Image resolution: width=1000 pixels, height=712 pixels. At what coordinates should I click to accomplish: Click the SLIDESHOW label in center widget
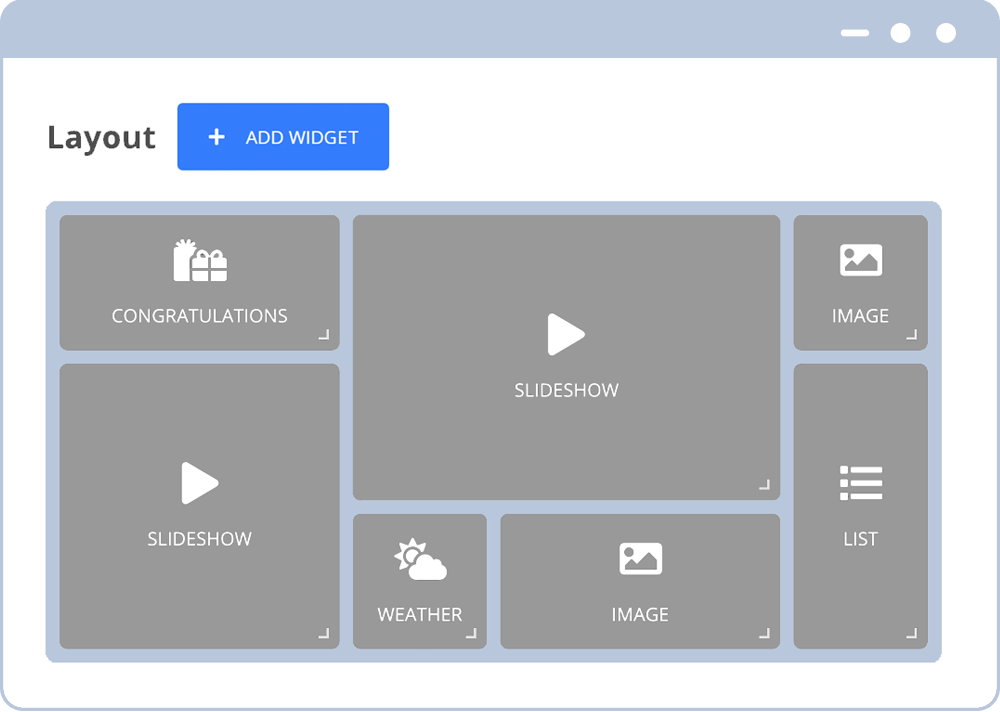[x=566, y=390]
